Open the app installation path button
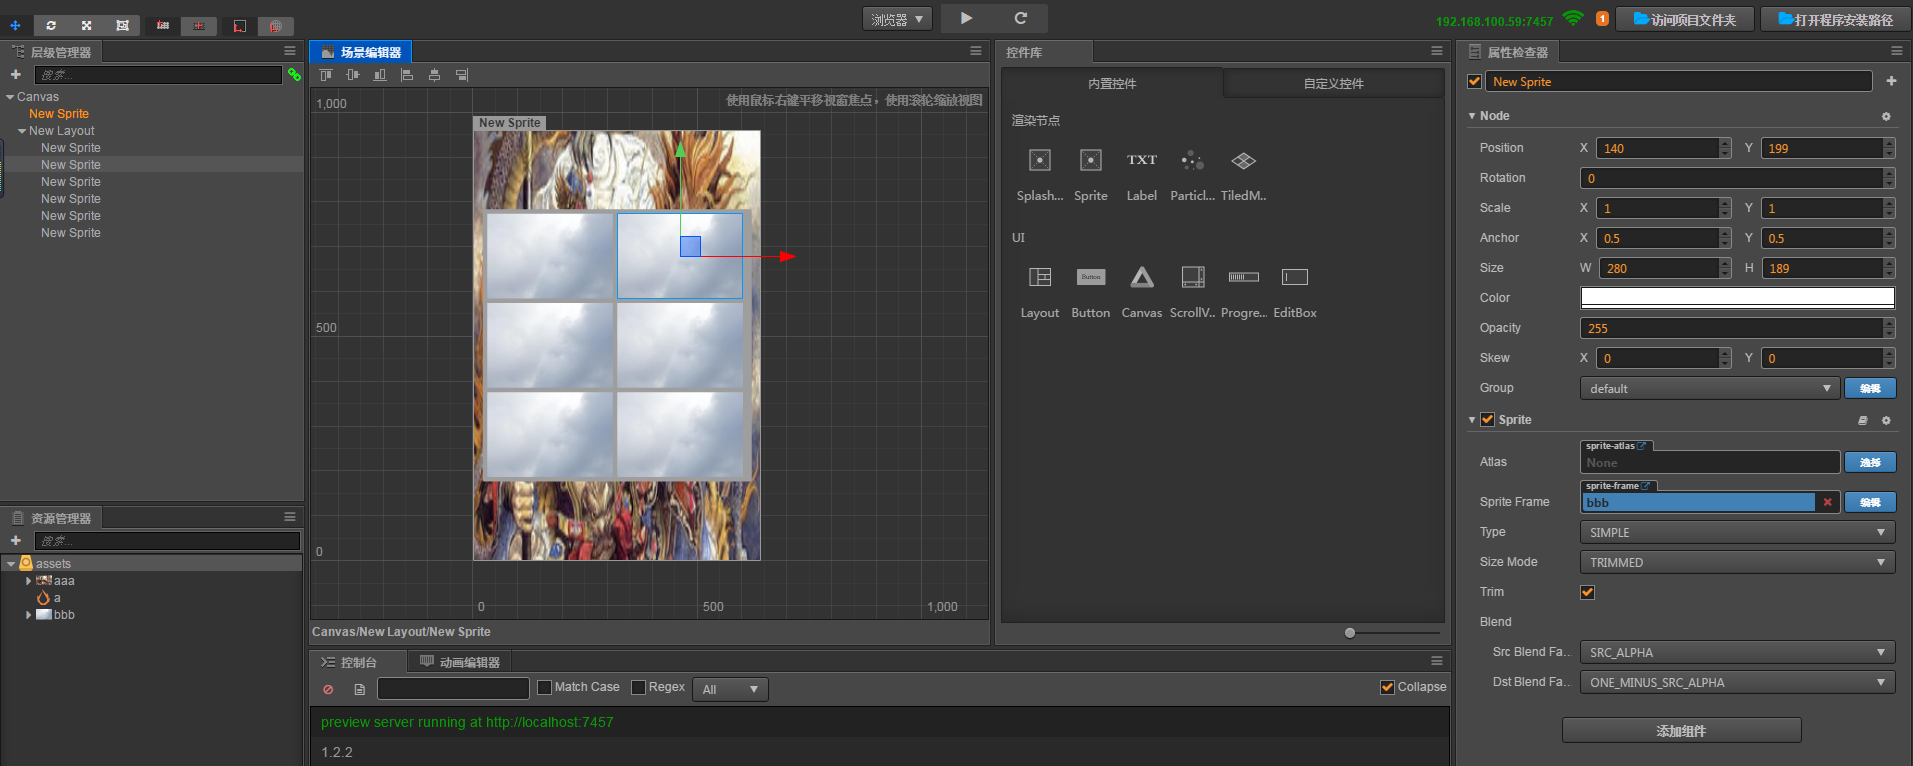The image size is (1913, 766). click(1835, 19)
